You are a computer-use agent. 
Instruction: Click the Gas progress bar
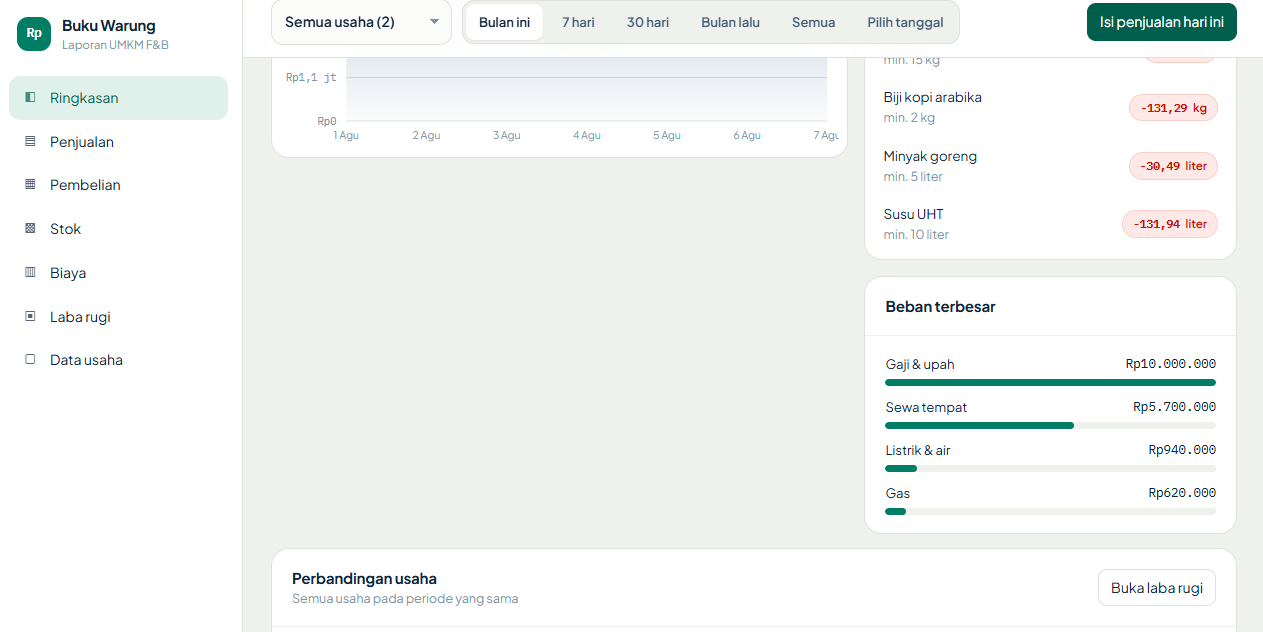[1050, 511]
